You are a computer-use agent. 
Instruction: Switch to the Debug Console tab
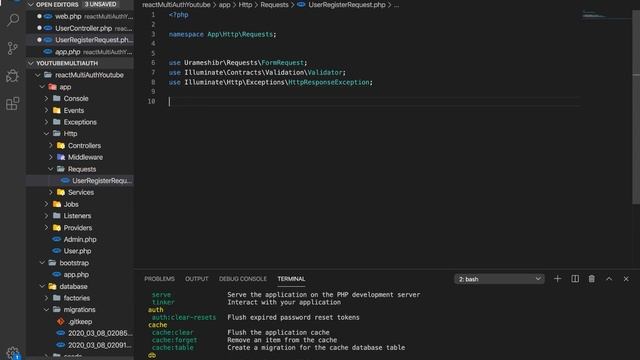tap(242, 279)
